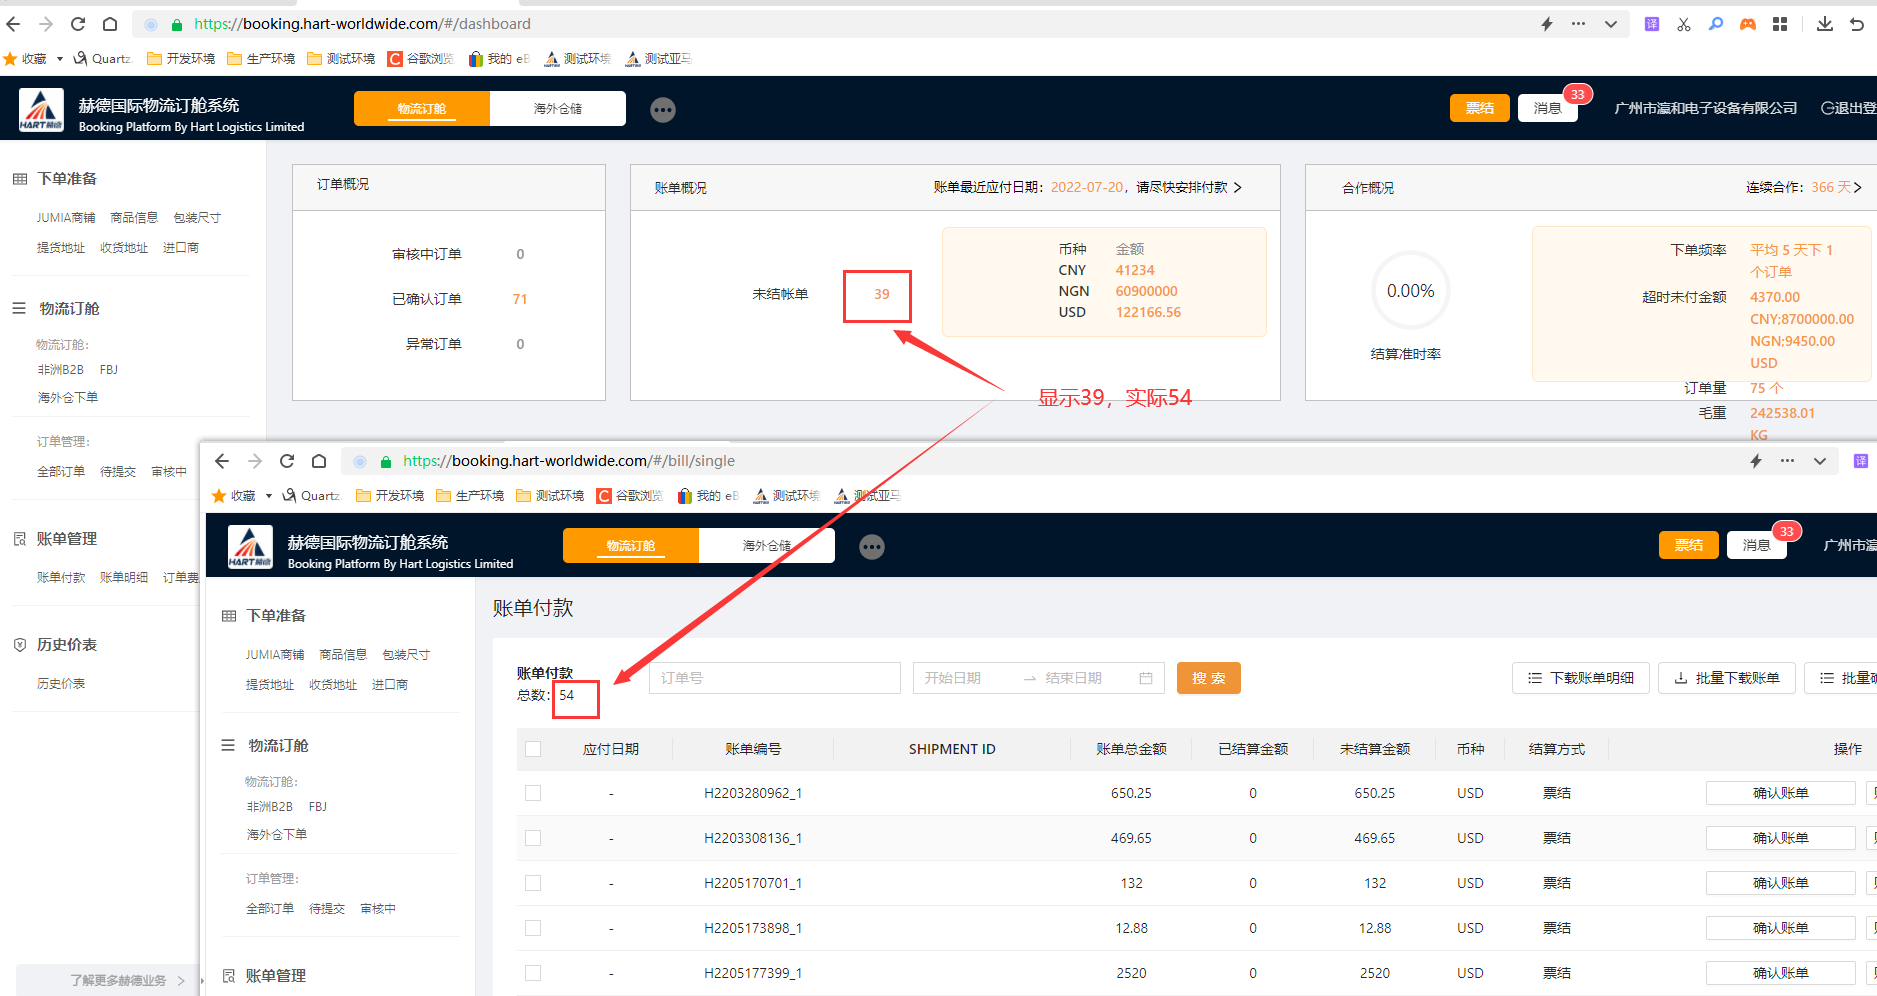Check the row for bill H2203280962_1

pyautogui.click(x=533, y=793)
